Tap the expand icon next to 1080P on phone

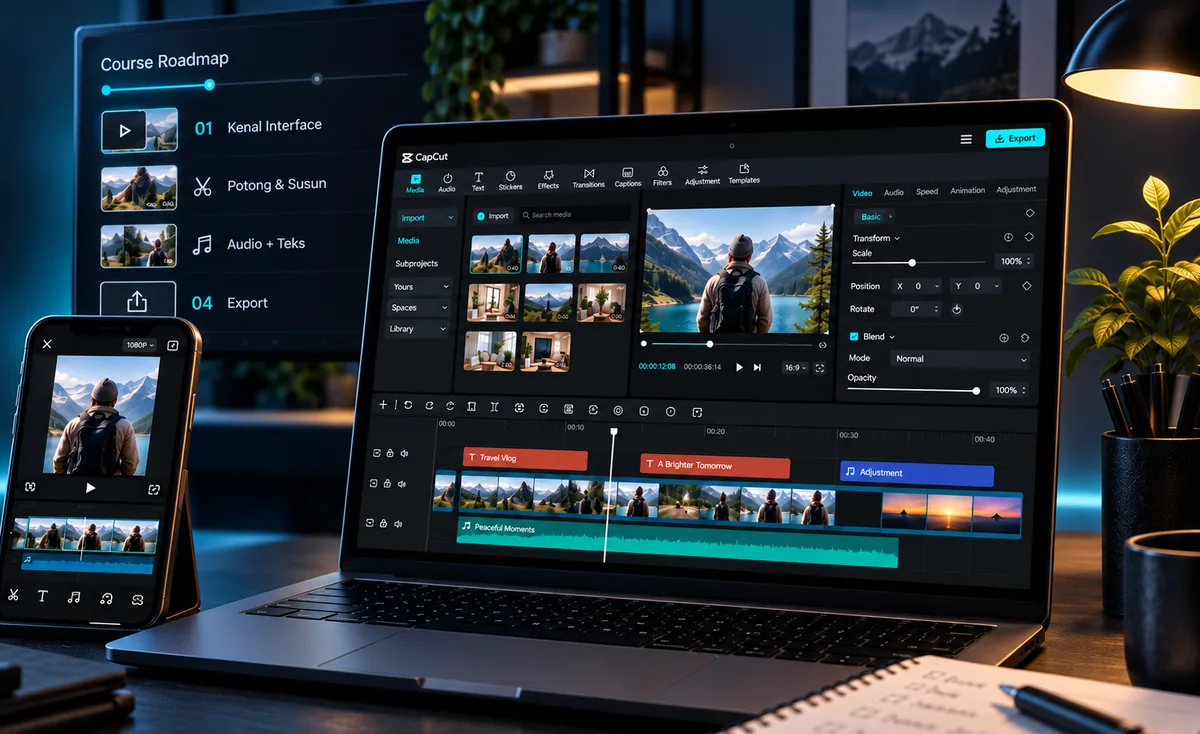pos(172,345)
